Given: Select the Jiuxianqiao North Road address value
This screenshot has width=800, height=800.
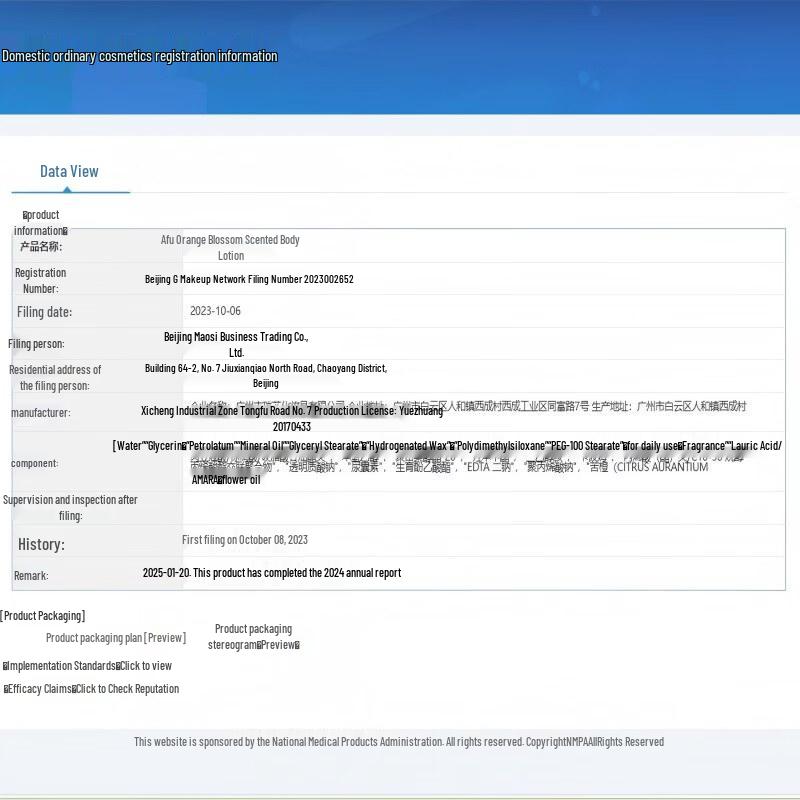Looking at the screenshot, I should (266, 375).
